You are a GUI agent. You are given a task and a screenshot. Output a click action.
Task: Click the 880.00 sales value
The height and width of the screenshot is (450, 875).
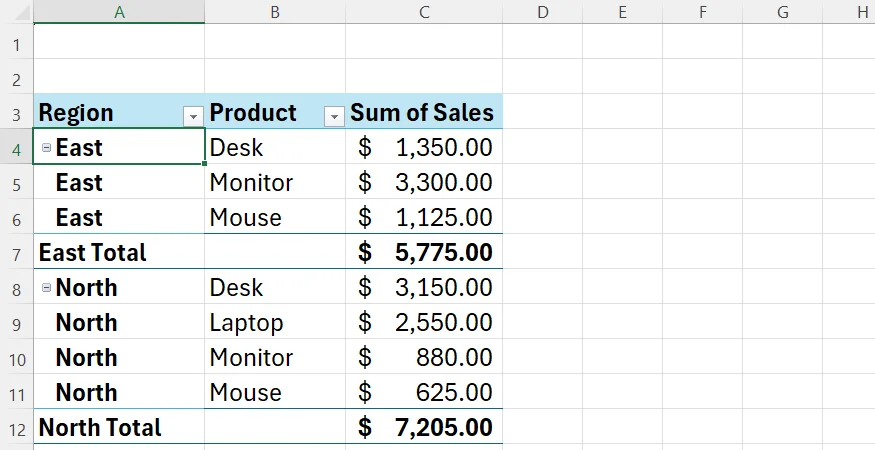tap(424, 357)
